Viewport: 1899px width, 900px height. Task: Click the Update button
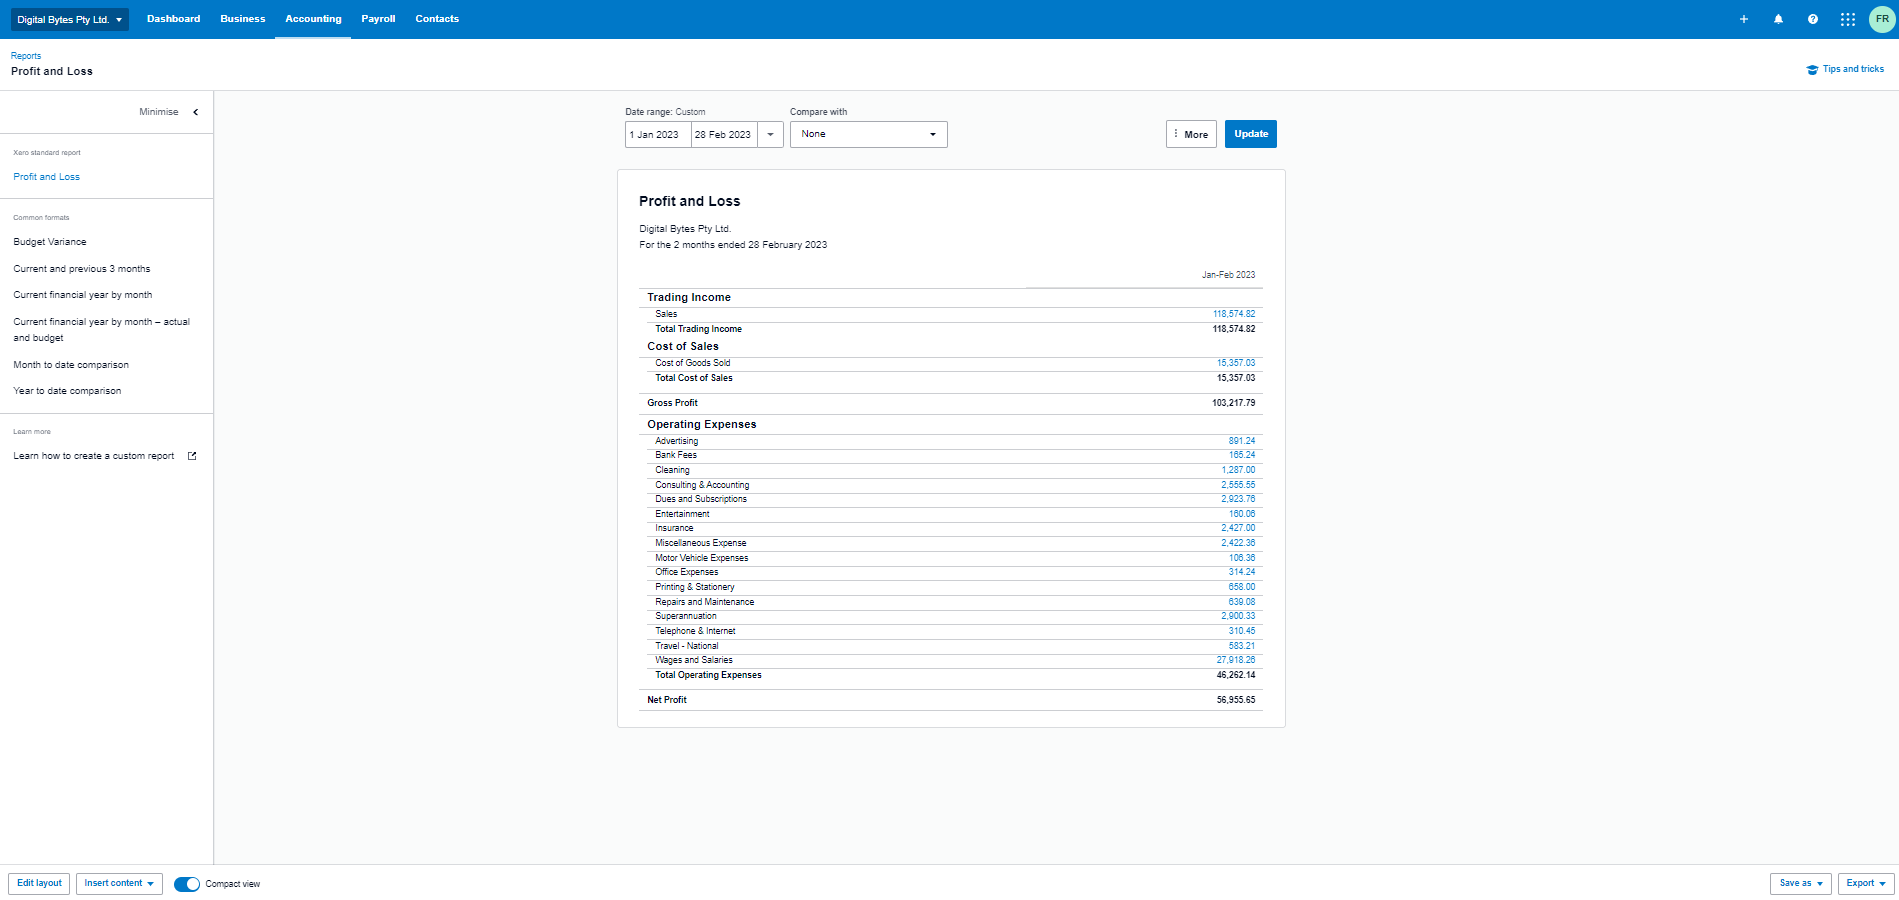(x=1250, y=134)
